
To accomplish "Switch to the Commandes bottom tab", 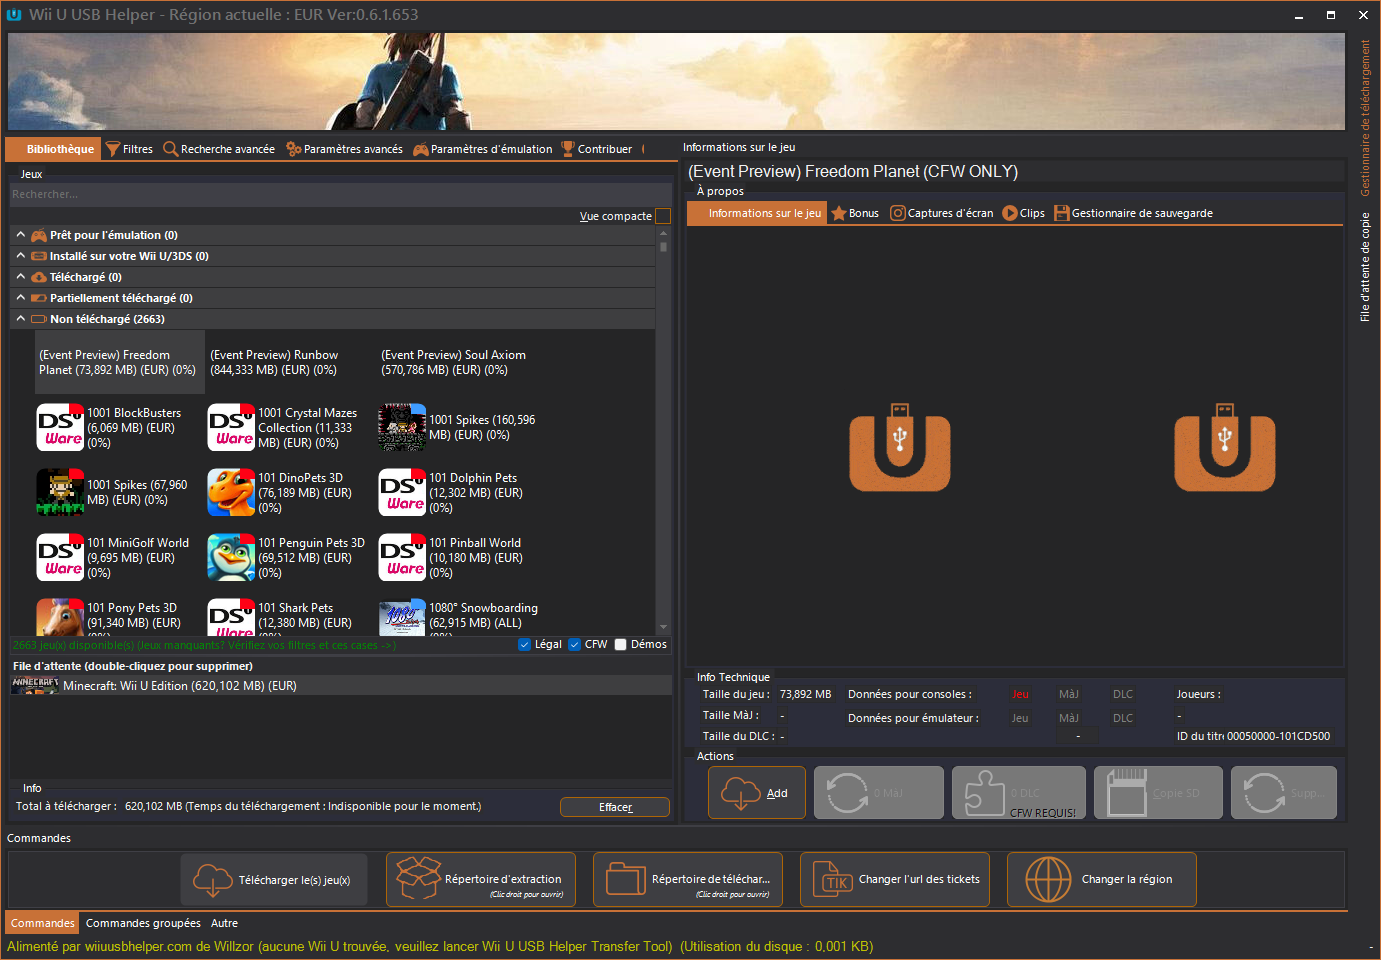I will [43, 923].
